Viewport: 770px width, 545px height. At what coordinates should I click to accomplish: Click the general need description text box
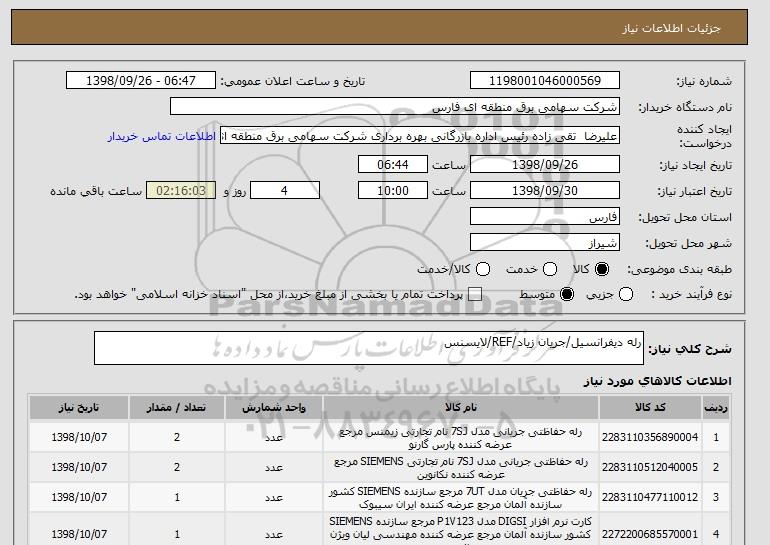(x=369, y=348)
